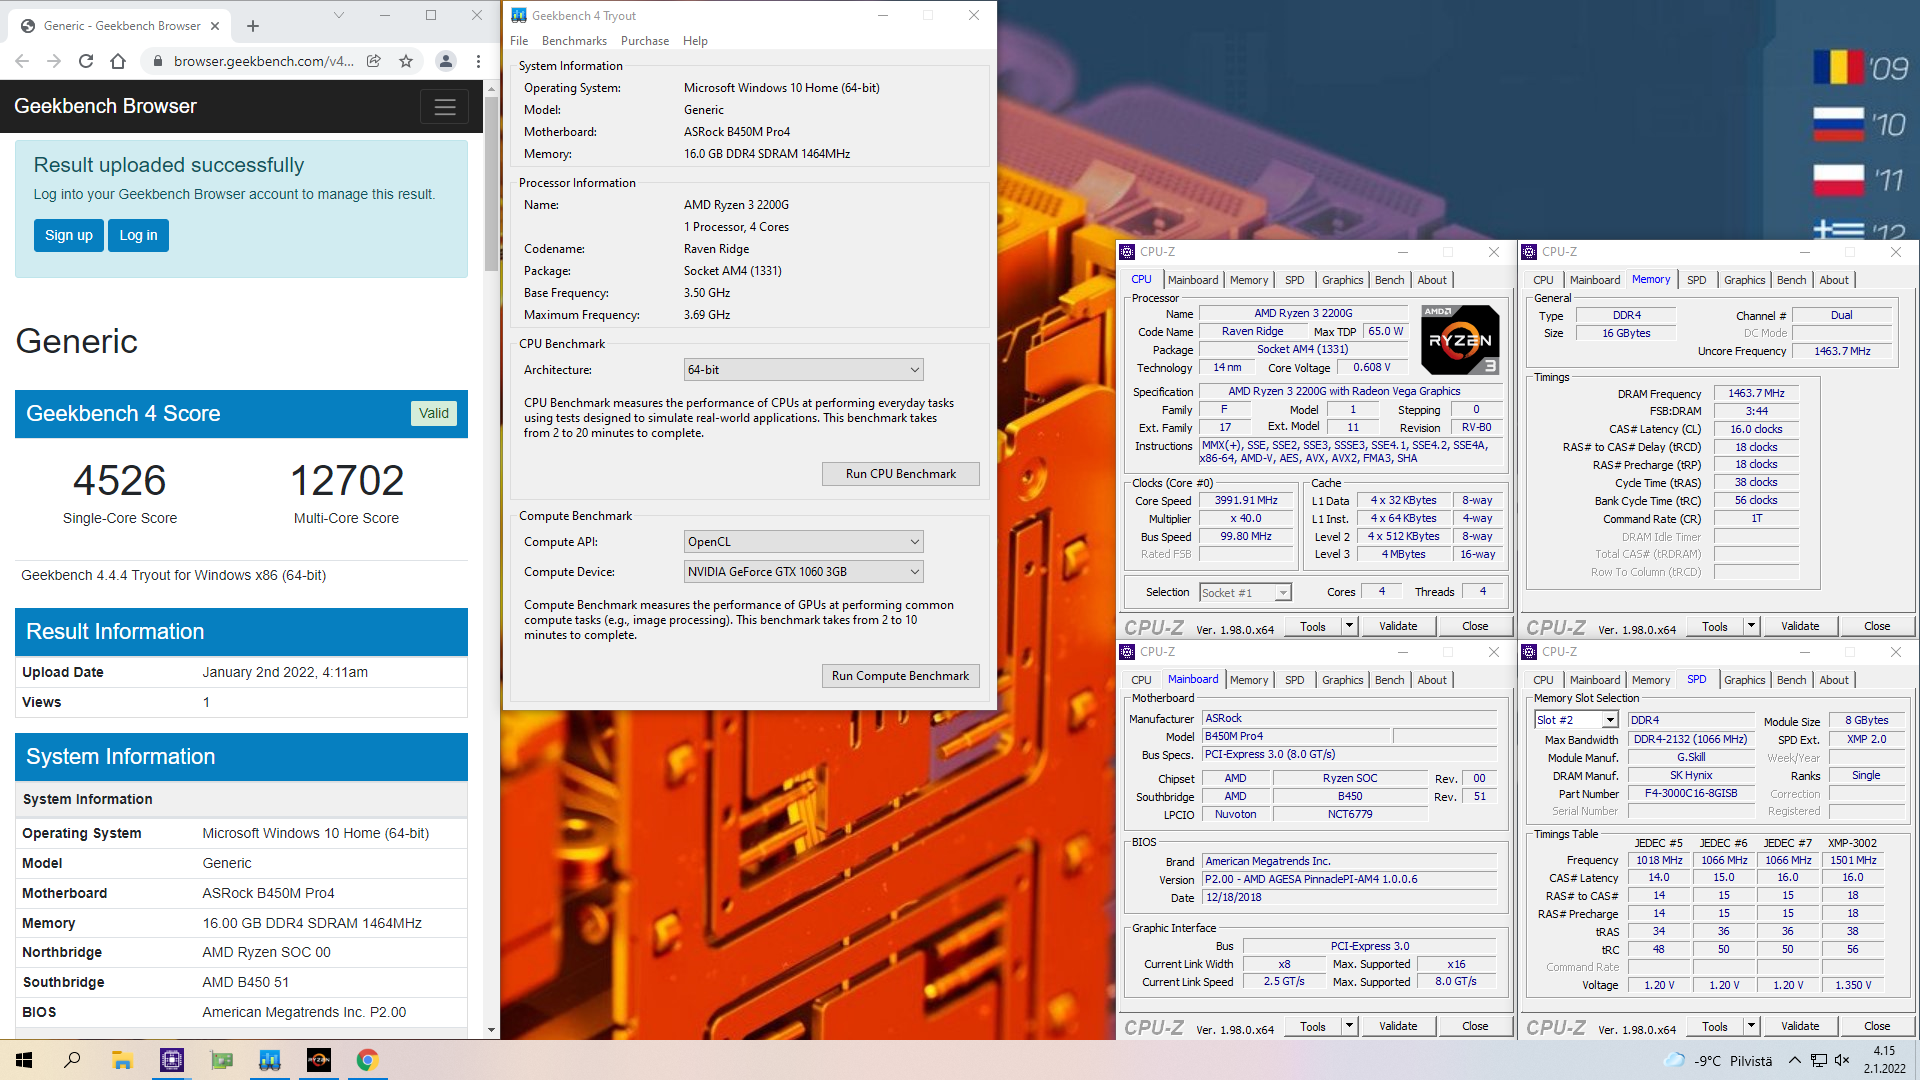Image resolution: width=1920 pixels, height=1080 pixels.
Task: Open the network tray icon
Action: (1819, 1060)
